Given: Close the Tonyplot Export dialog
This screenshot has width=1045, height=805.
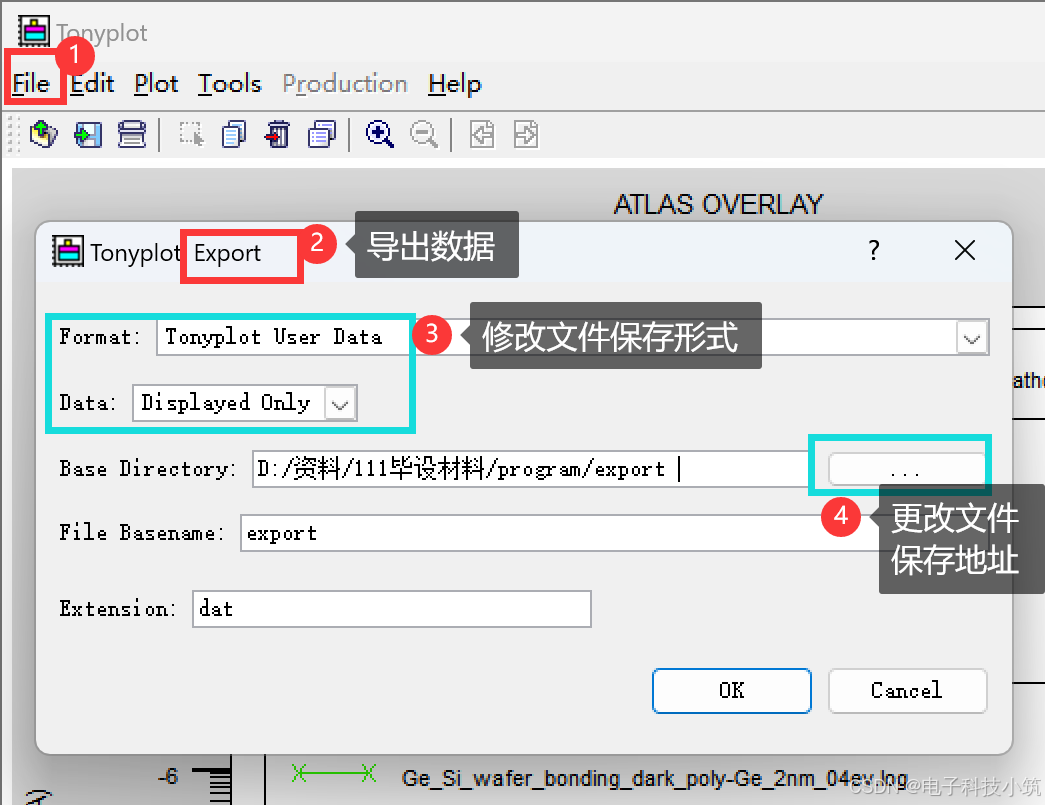Looking at the screenshot, I should pos(965,251).
